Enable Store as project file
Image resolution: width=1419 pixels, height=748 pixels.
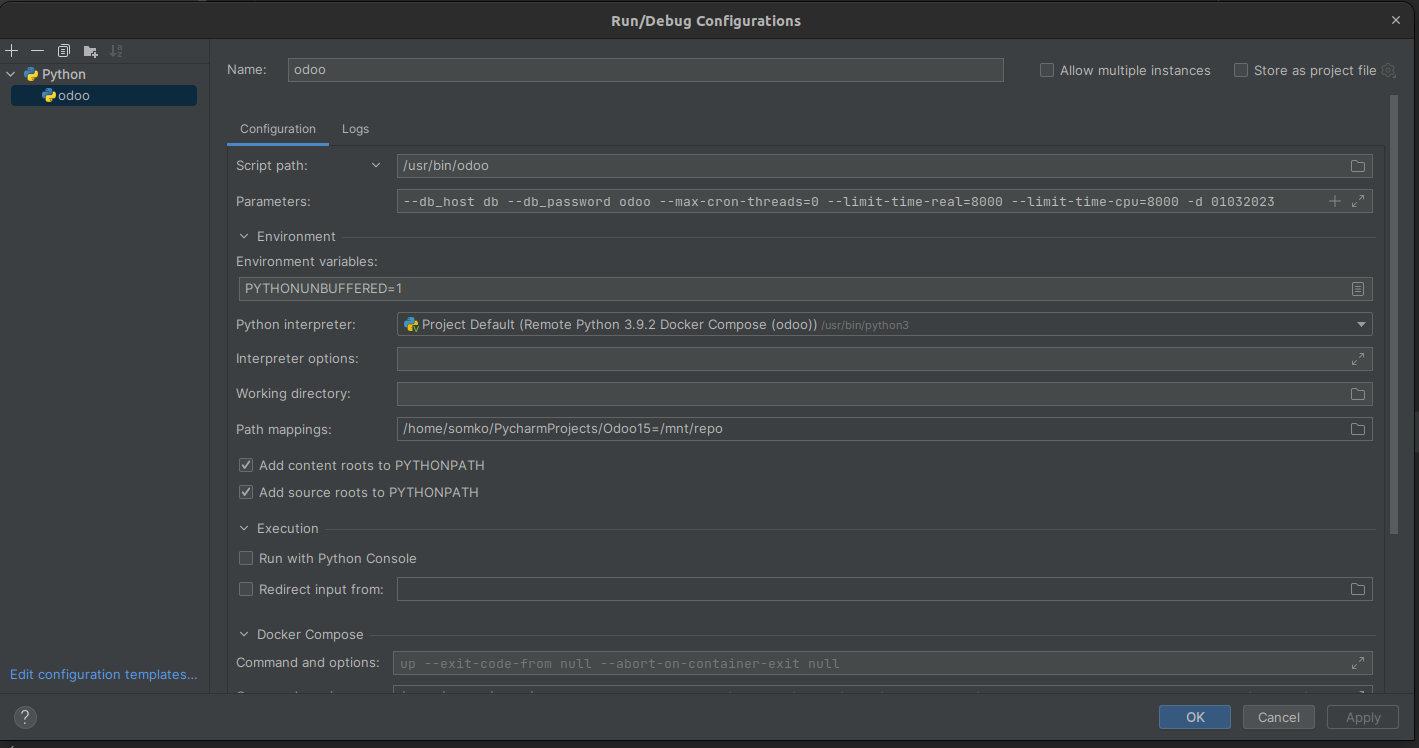click(1241, 70)
